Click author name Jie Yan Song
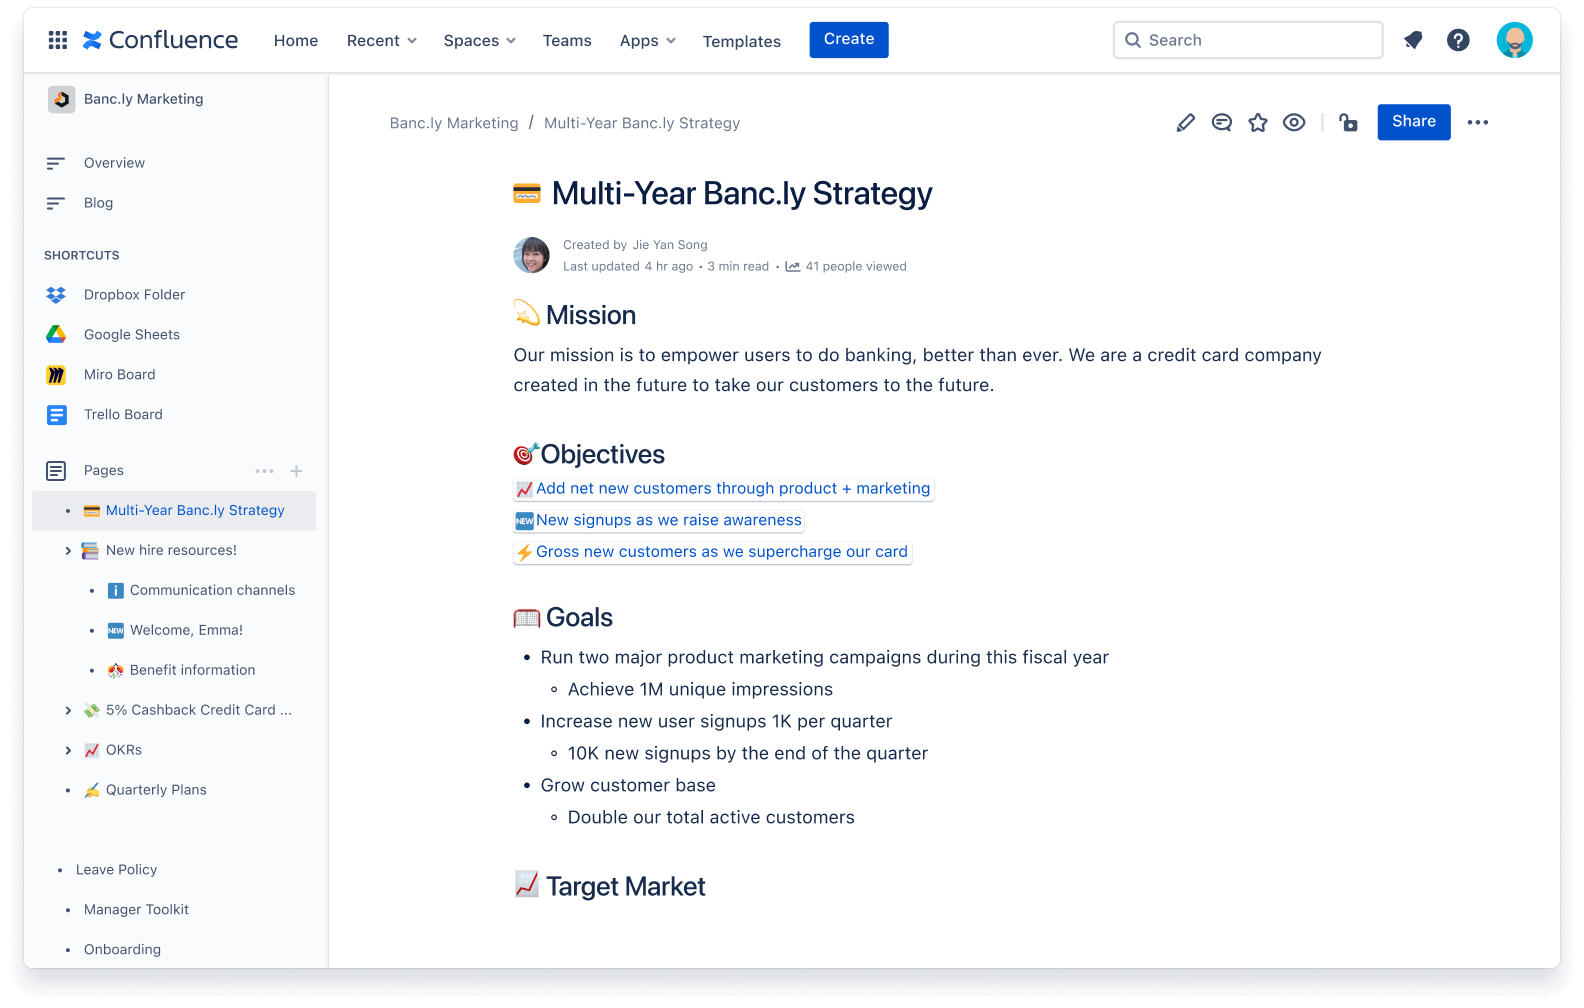1584x1008 pixels. pos(669,245)
